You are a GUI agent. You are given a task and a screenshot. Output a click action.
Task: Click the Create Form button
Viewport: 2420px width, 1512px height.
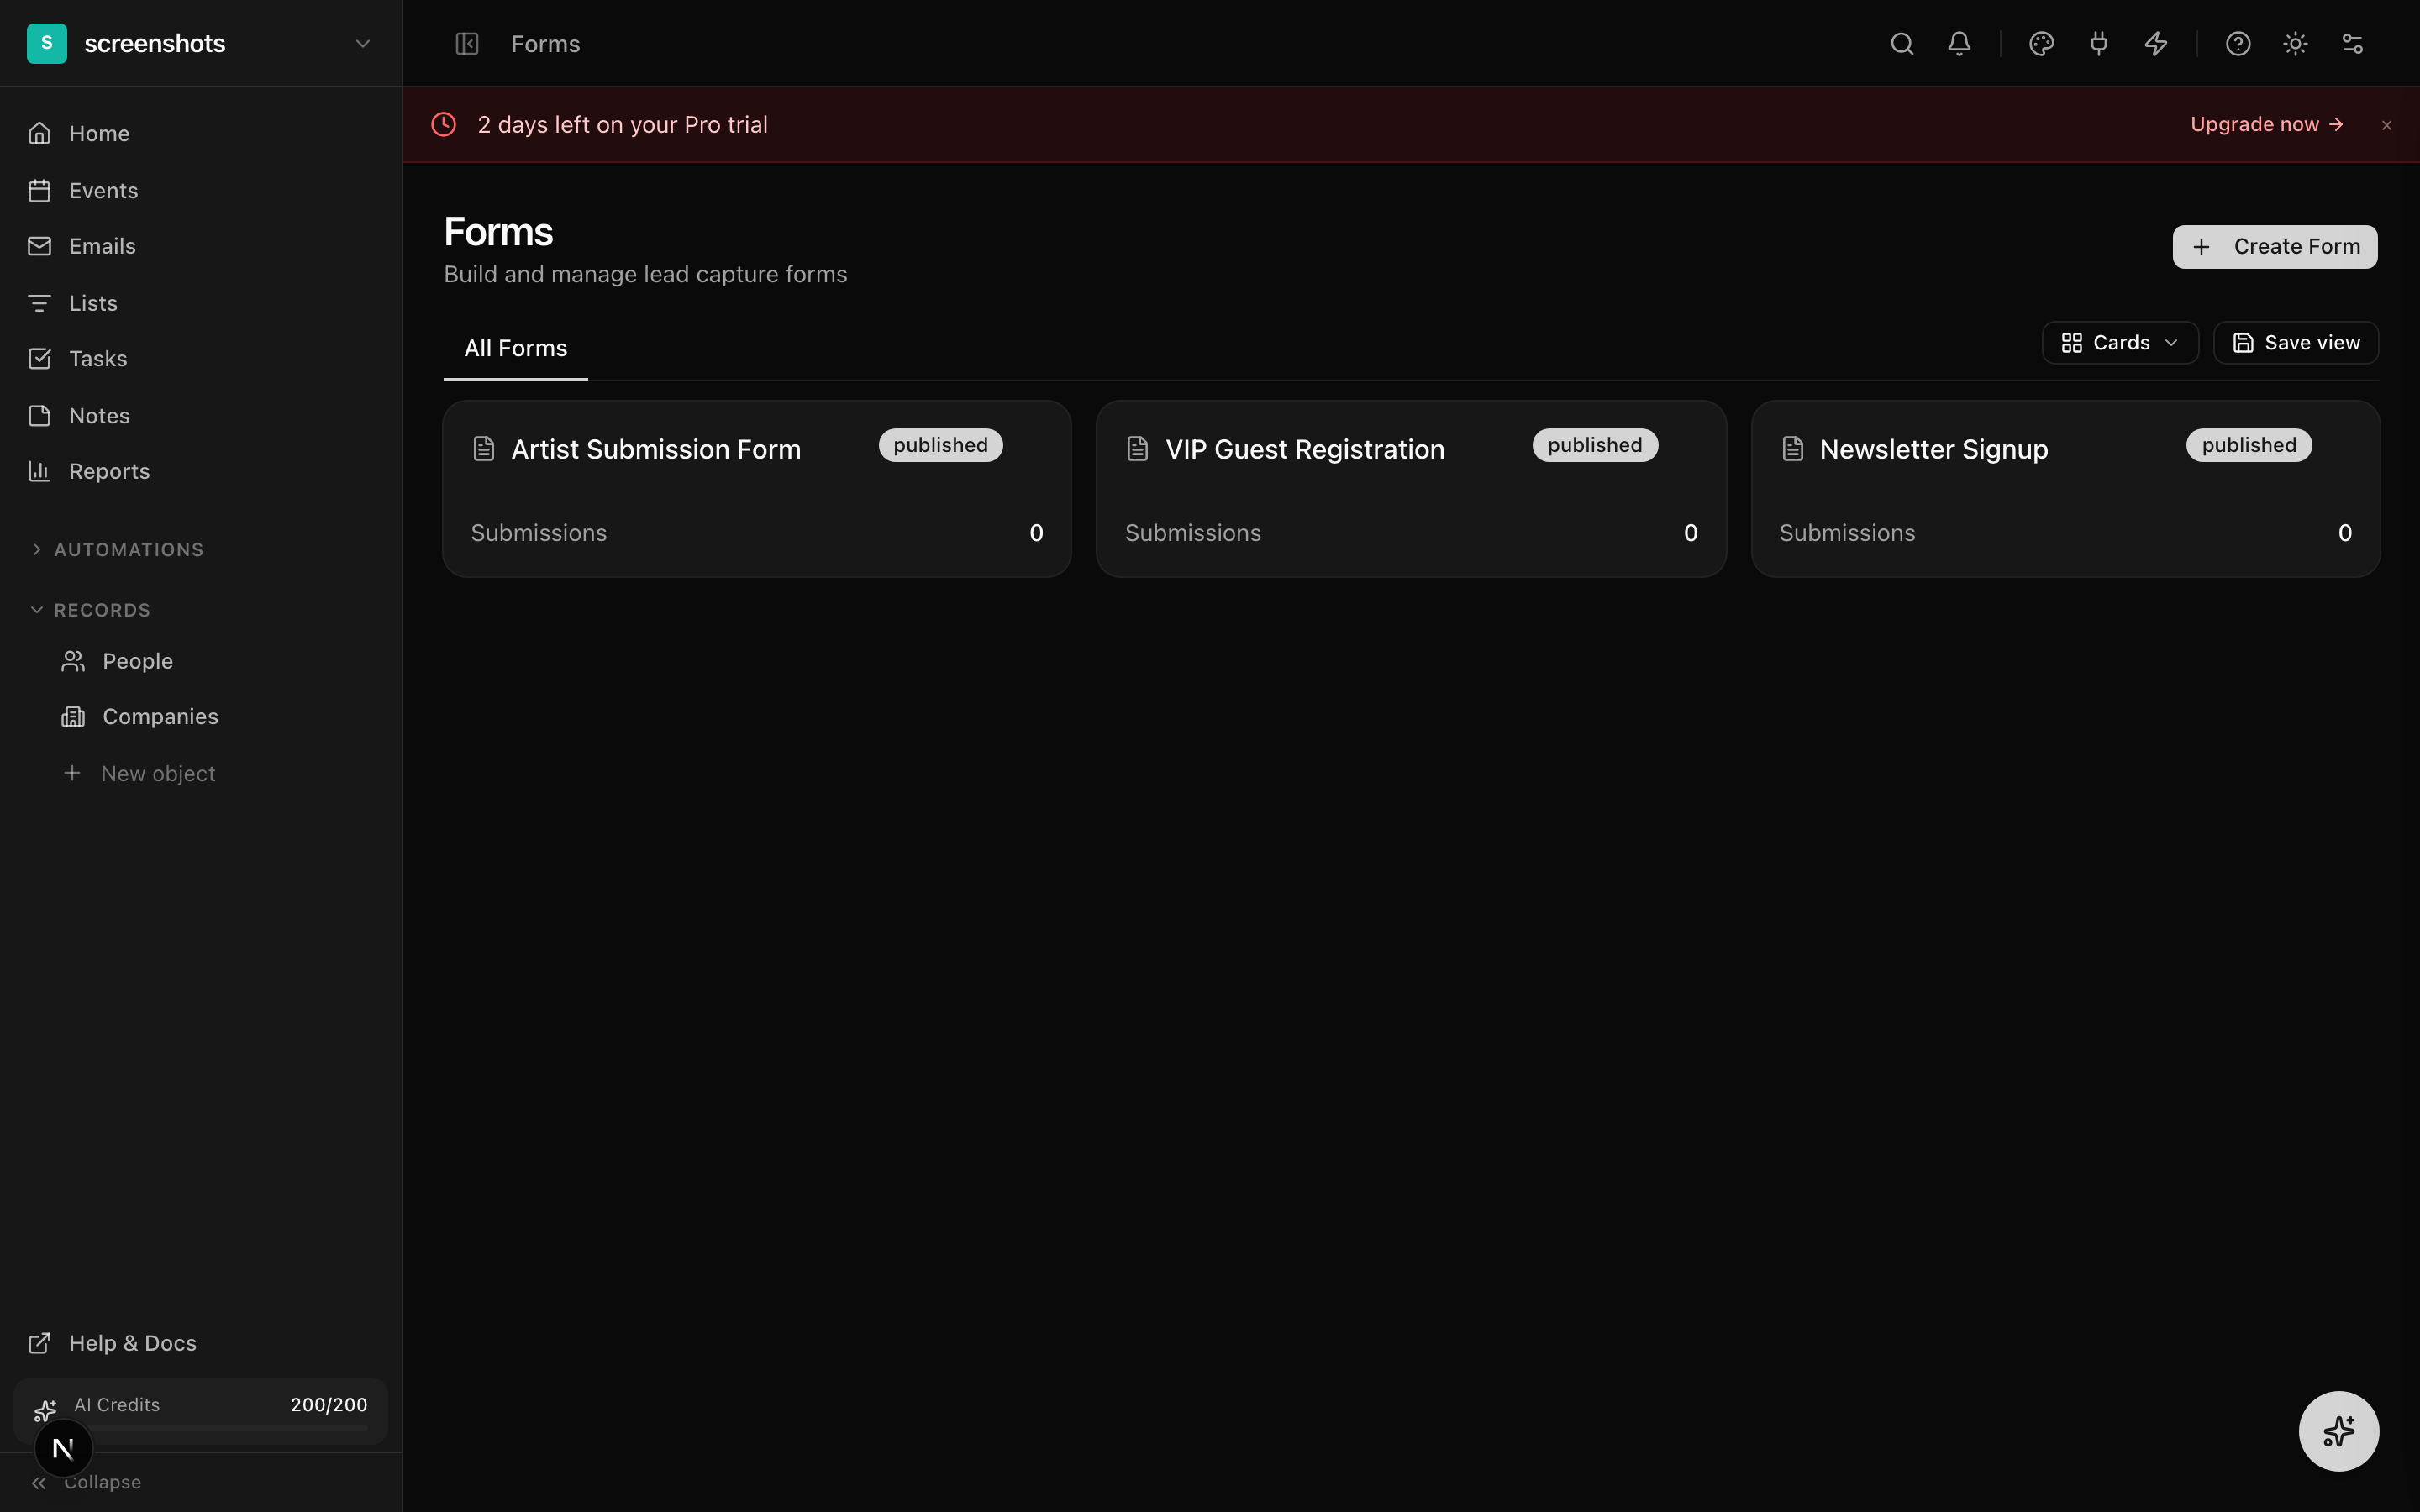coord(2274,246)
